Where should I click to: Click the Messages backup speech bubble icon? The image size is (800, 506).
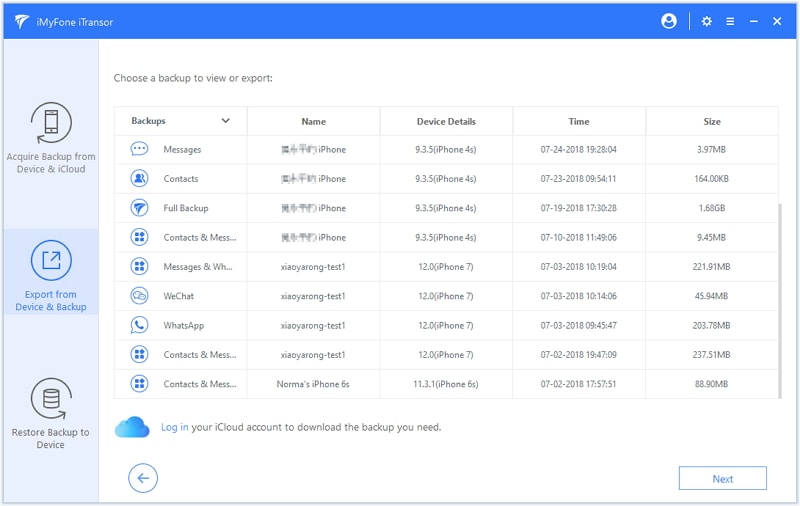click(139, 150)
